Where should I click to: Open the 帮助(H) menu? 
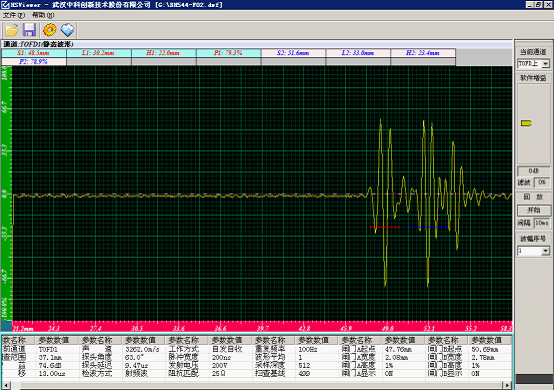tap(43, 15)
